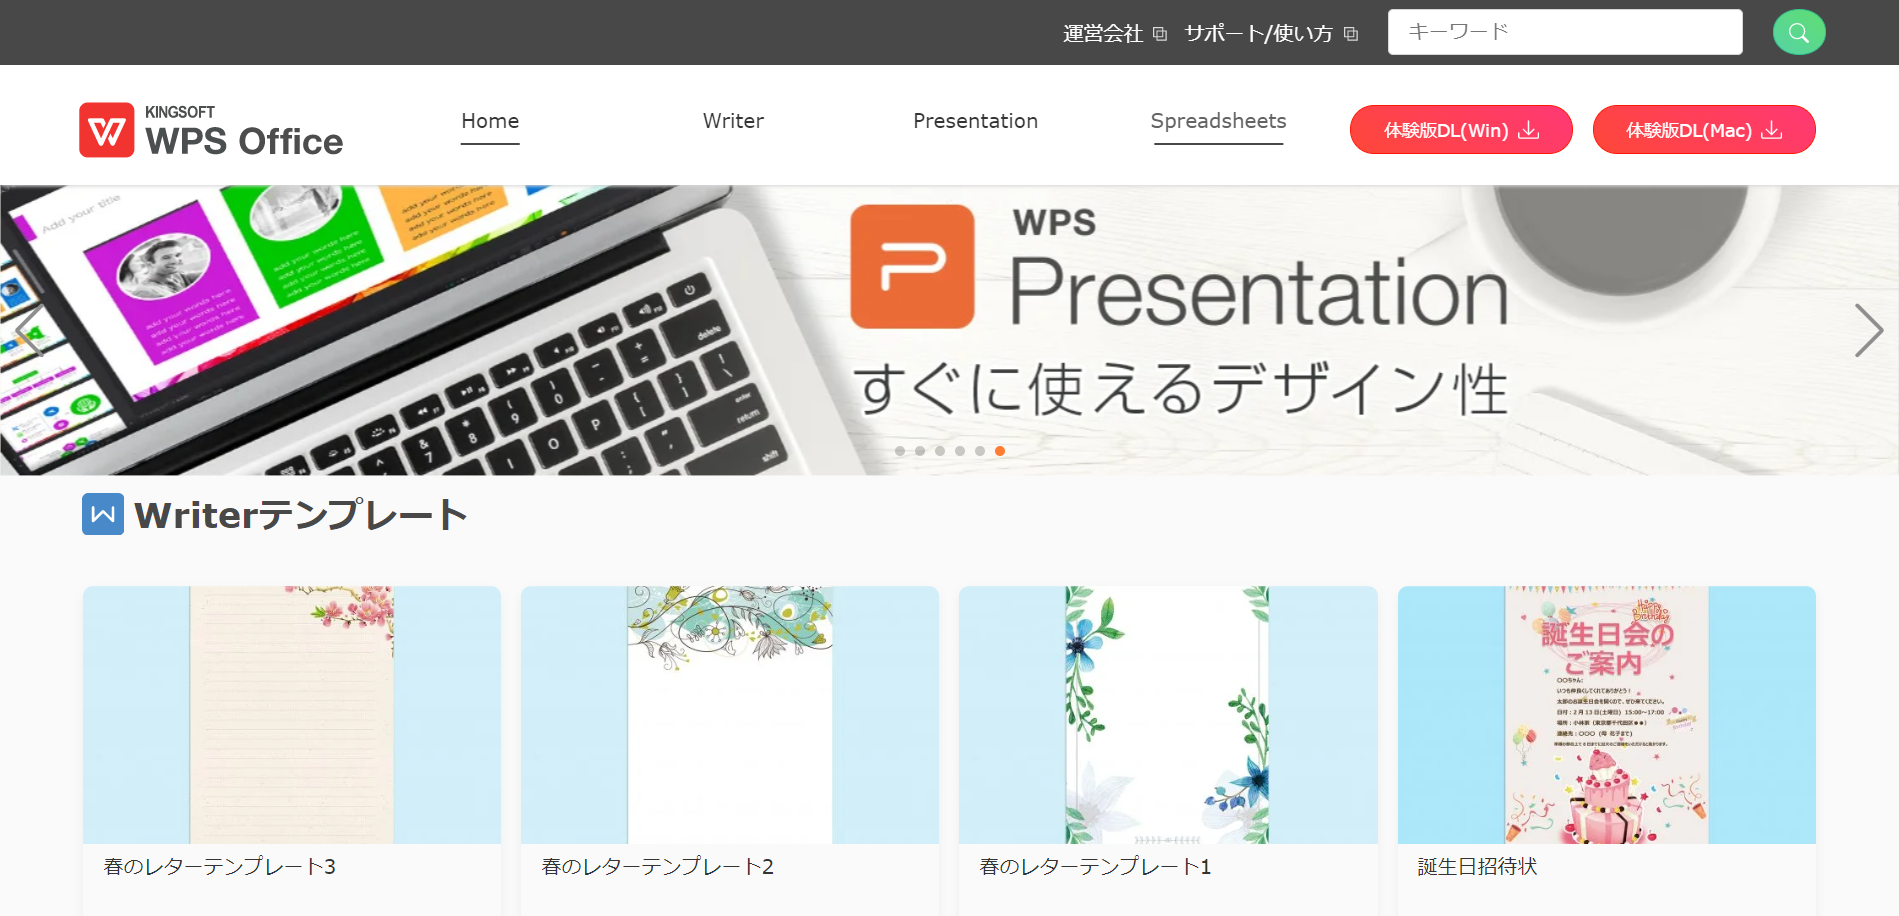The image size is (1899, 916).
Task: Select the third carousel dot
Action: coord(940,451)
